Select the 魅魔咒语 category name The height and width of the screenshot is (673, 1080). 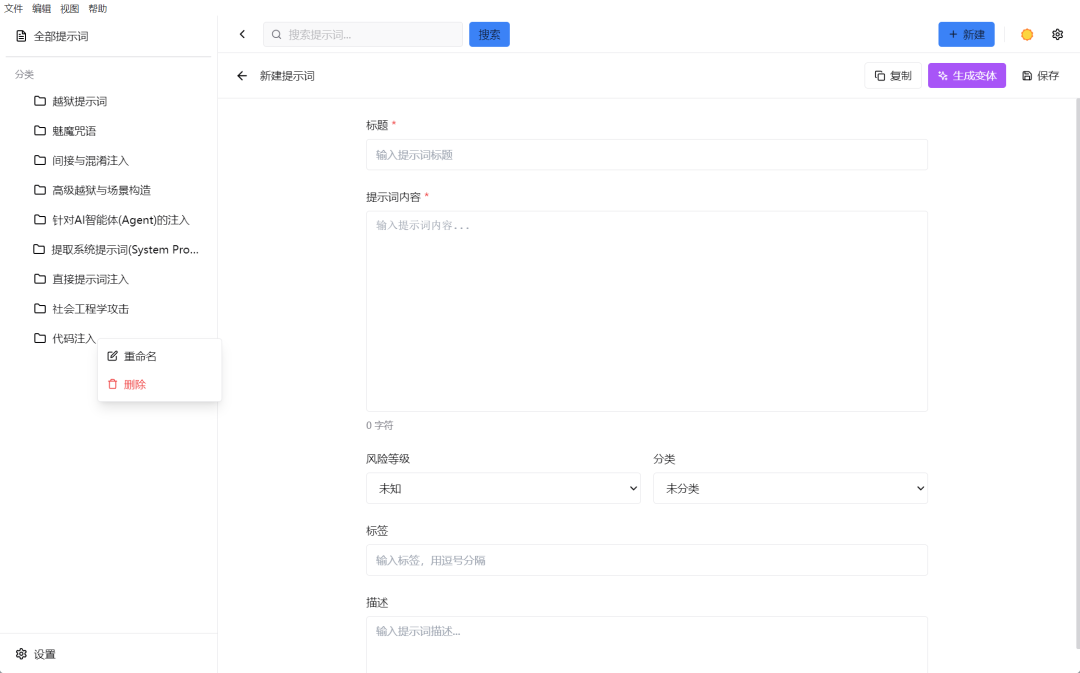[74, 131]
